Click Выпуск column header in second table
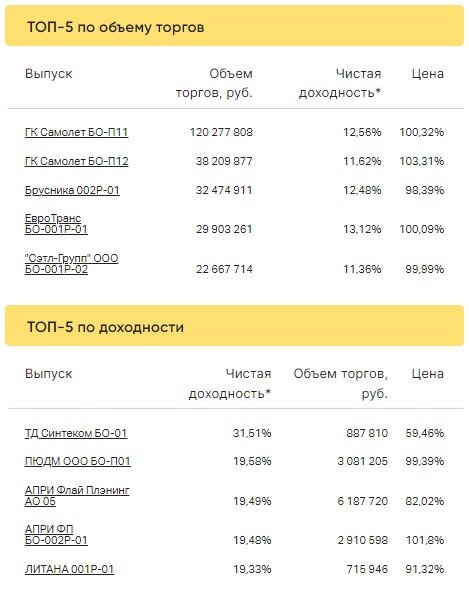Image resolution: width=469 pixels, height=589 pixels. click(x=48, y=374)
